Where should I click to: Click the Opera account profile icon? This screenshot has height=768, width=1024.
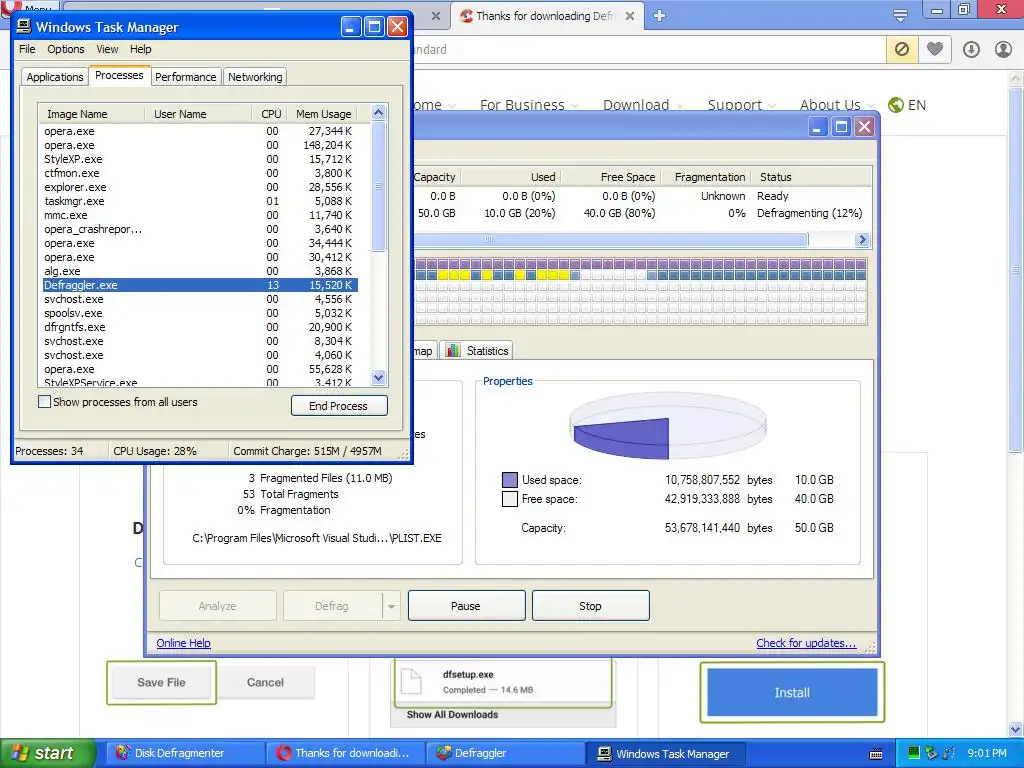pyautogui.click(x=1003, y=49)
